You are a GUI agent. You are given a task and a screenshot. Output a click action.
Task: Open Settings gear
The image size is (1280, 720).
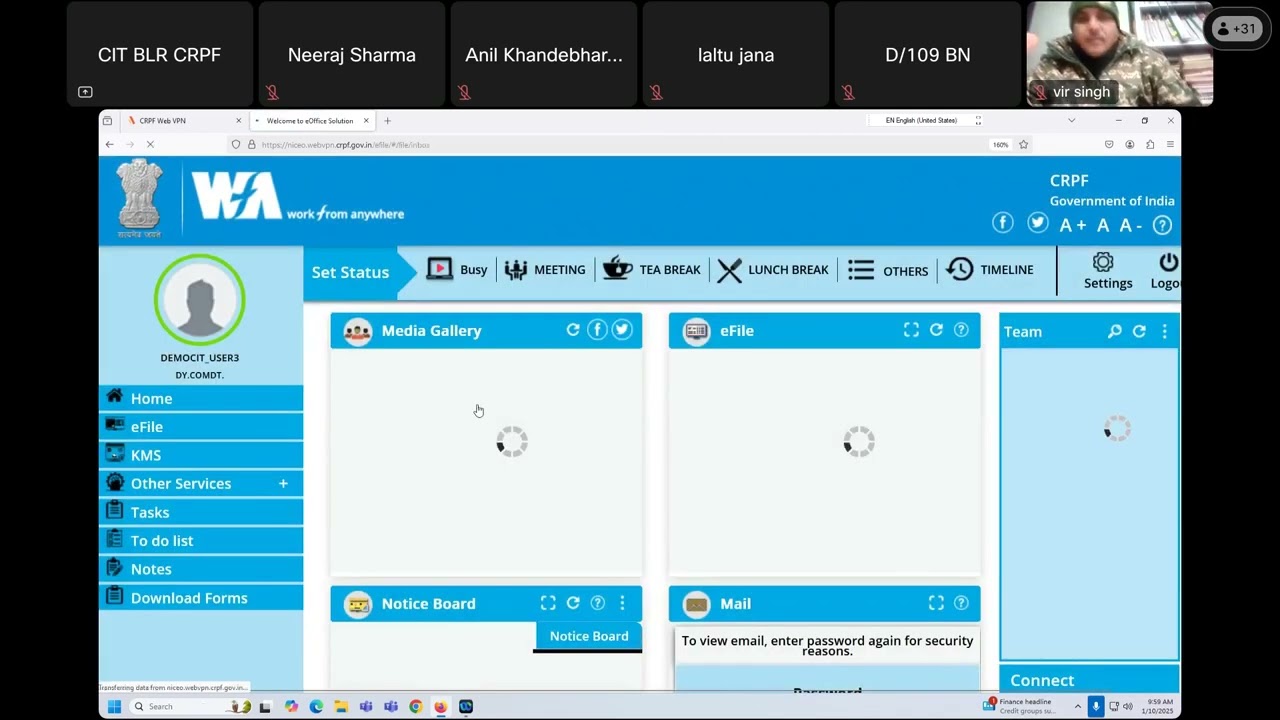[1108, 271]
